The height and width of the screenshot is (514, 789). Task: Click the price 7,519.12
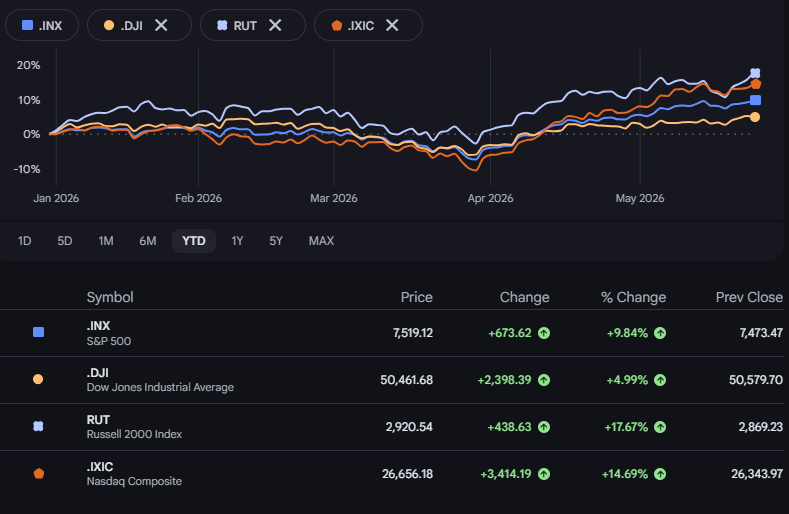(413, 333)
